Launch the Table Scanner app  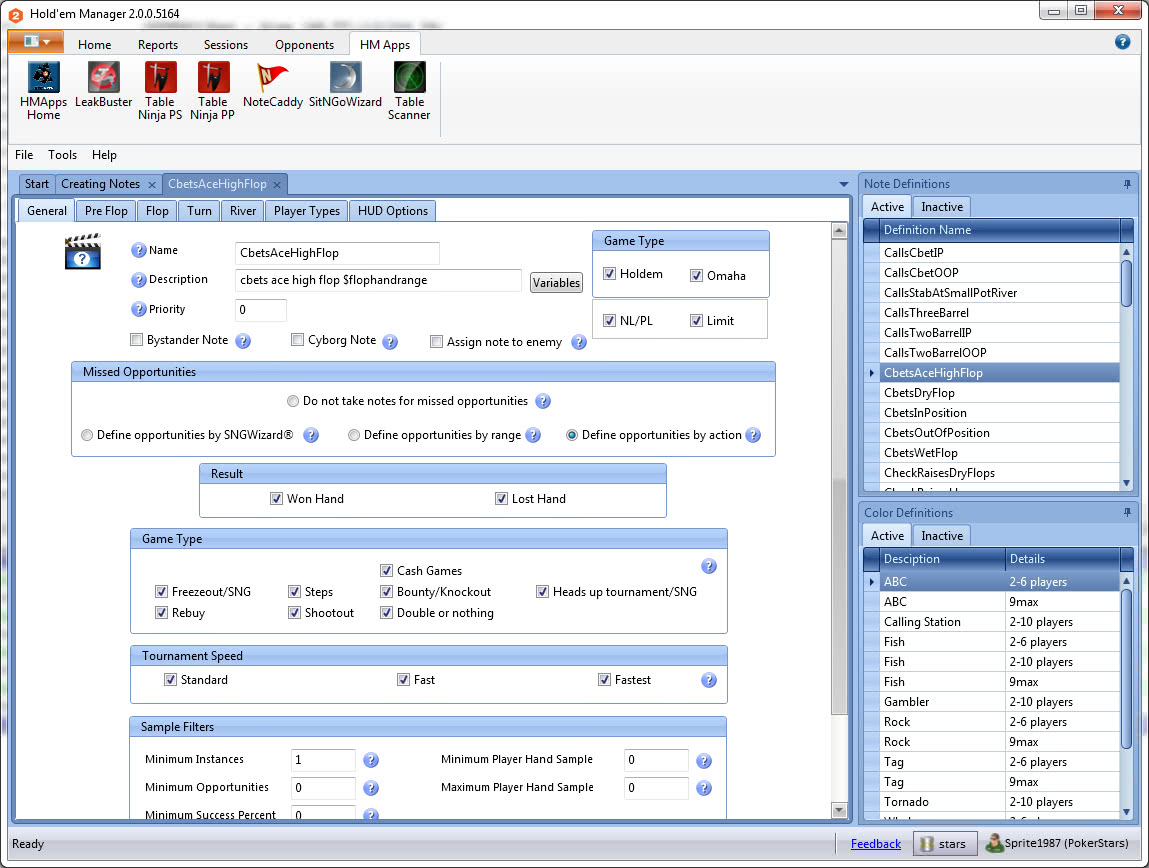click(x=409, y=78)
